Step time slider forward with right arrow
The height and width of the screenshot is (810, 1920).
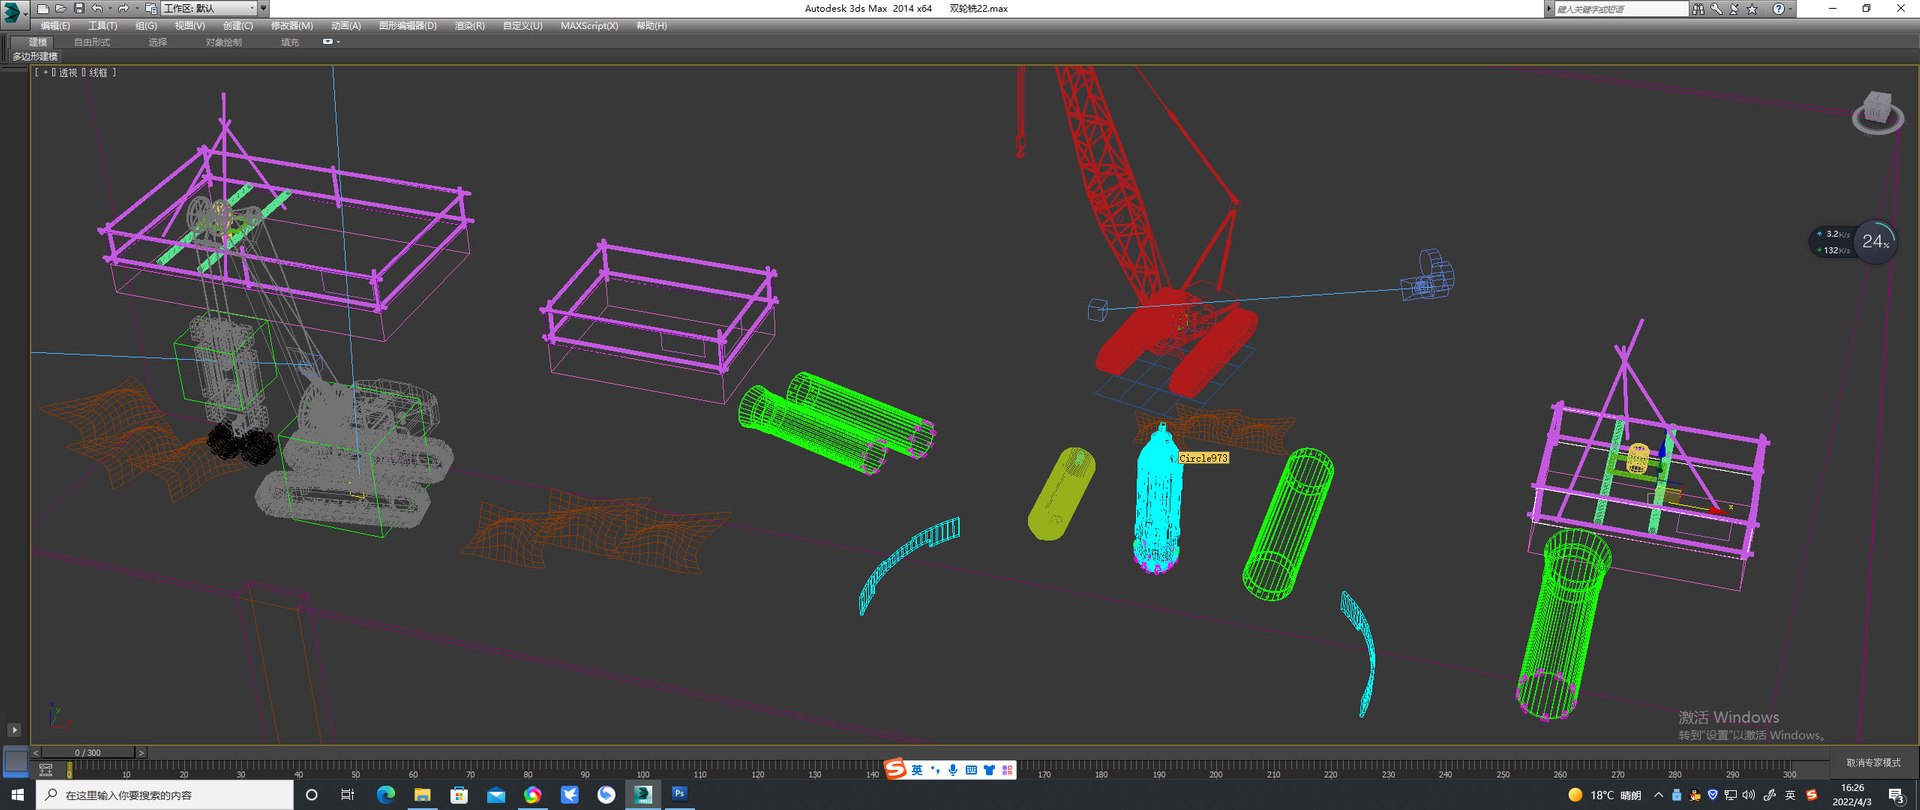click(141, 752)
